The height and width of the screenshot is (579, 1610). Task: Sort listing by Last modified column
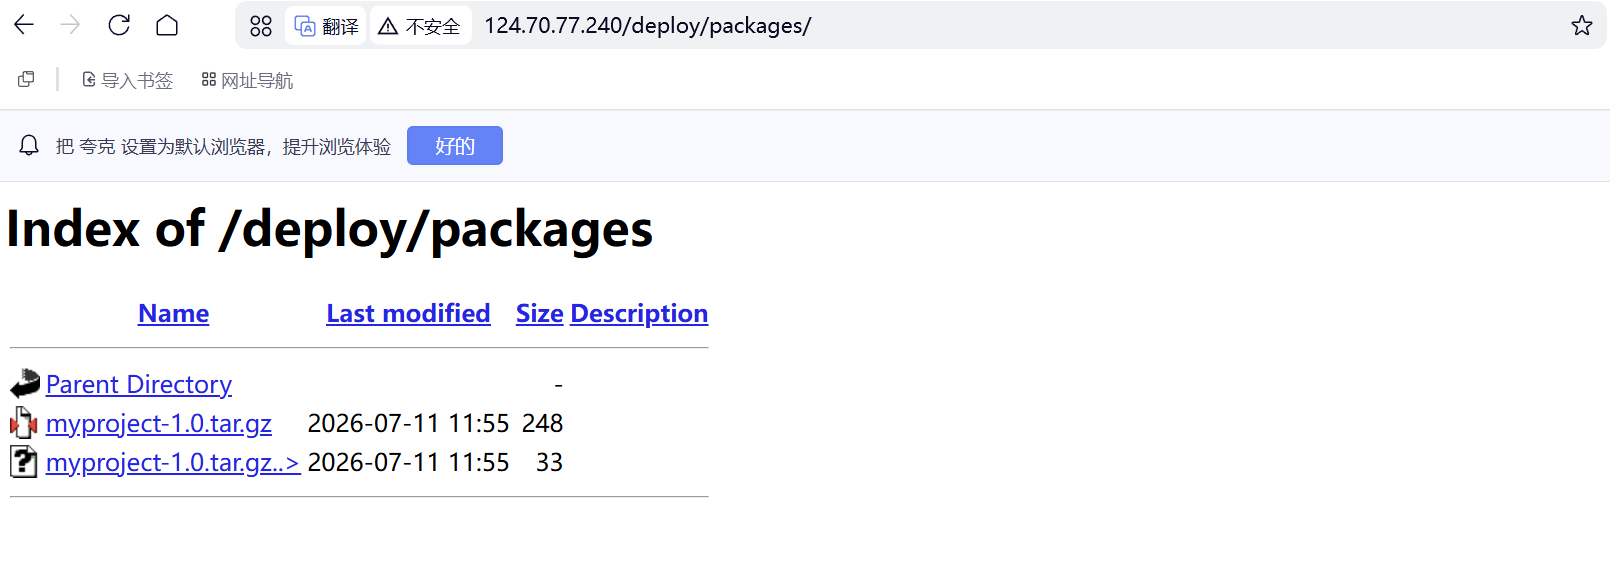(x=408, y=313)
